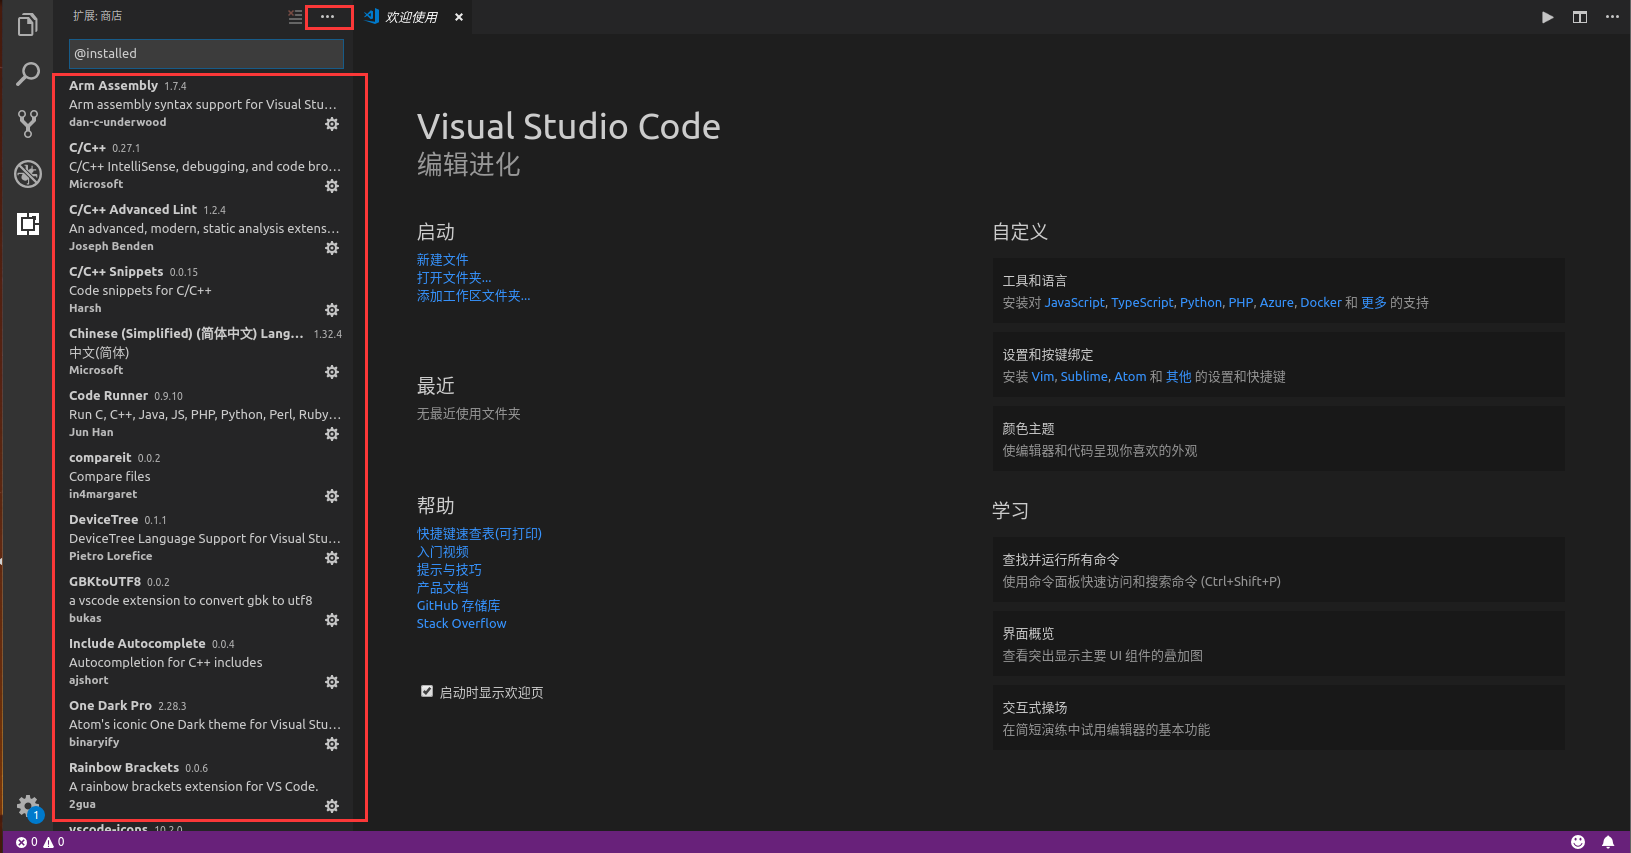Open the Explorer view in activity bar
Image resolution: width=1631 pixels, height=853 pixels.
click(x=28, y=25)
